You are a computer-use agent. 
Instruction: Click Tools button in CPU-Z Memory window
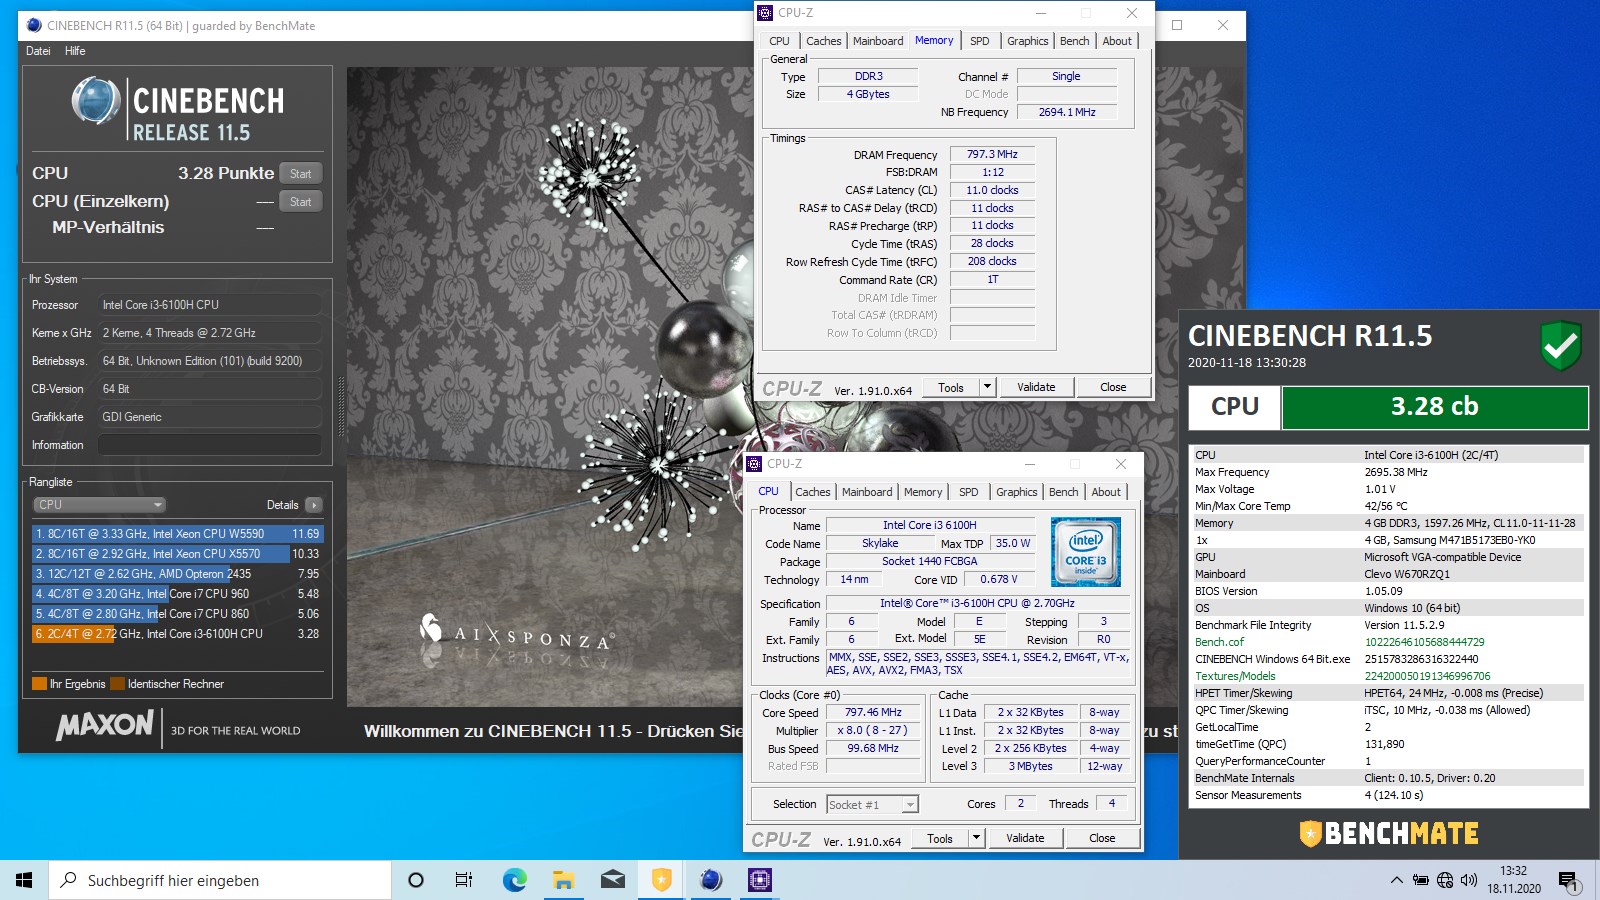951,387
